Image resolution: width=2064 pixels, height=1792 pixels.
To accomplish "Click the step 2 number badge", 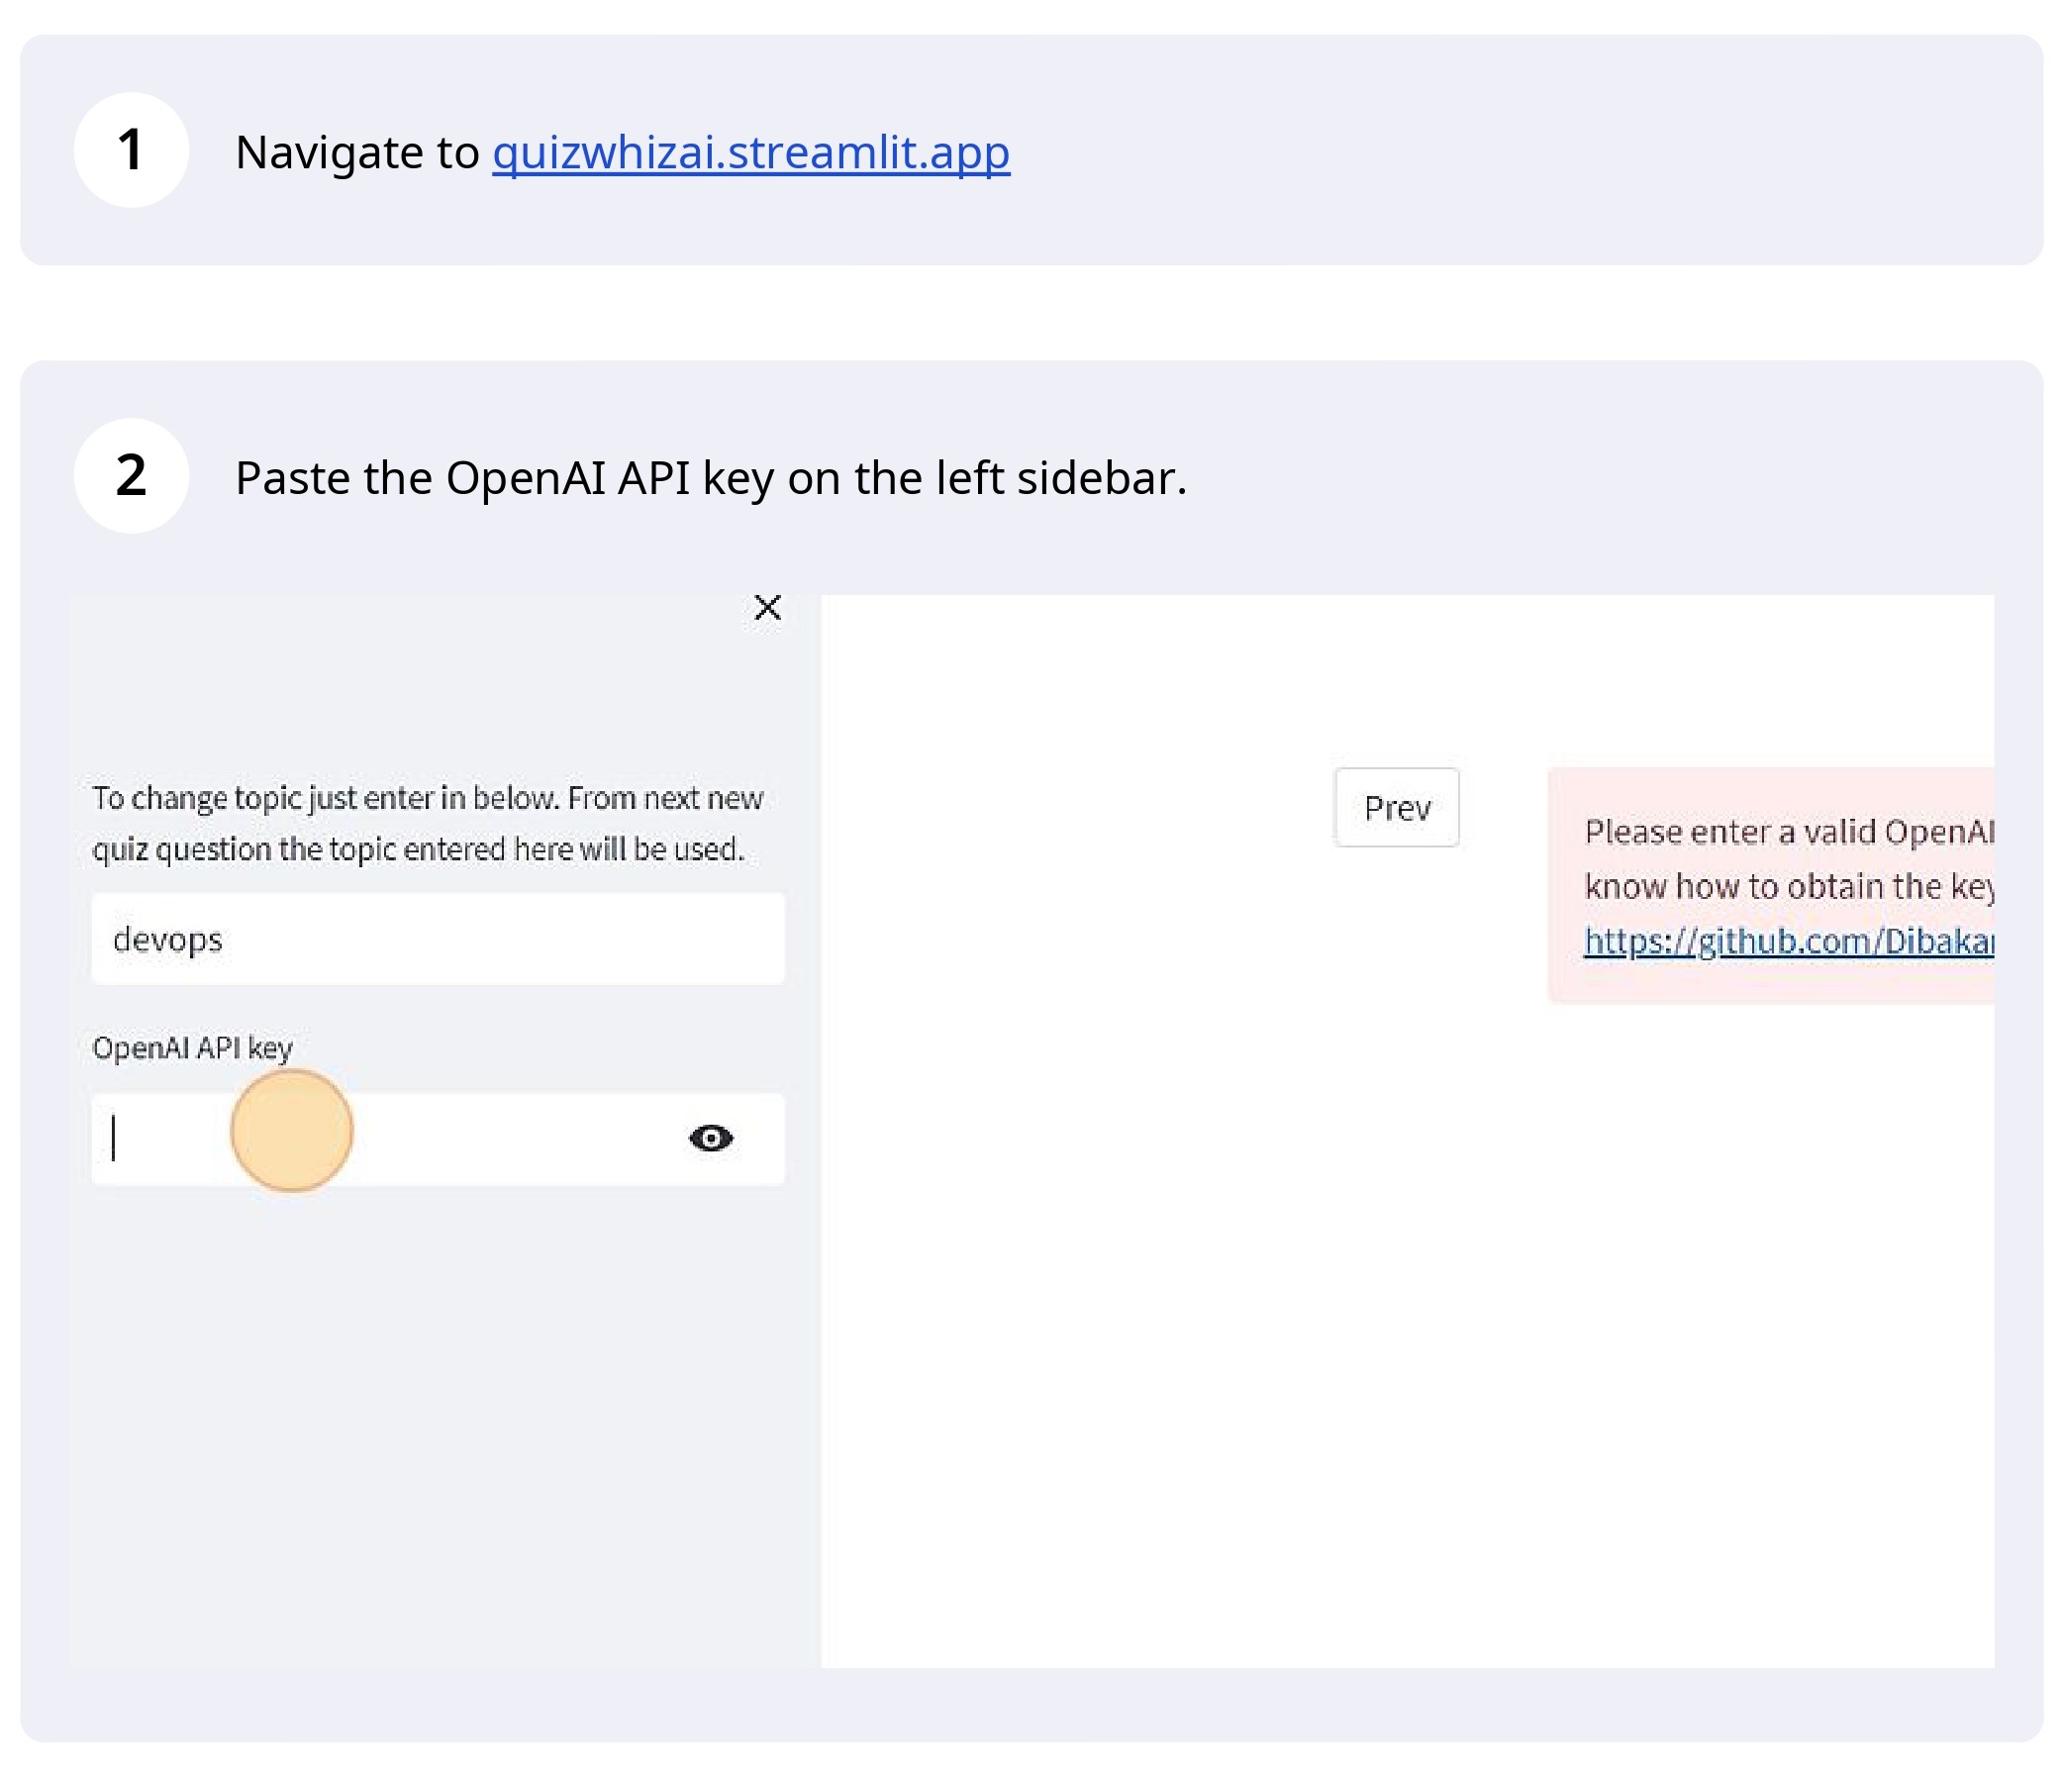I will pos(131,476).
